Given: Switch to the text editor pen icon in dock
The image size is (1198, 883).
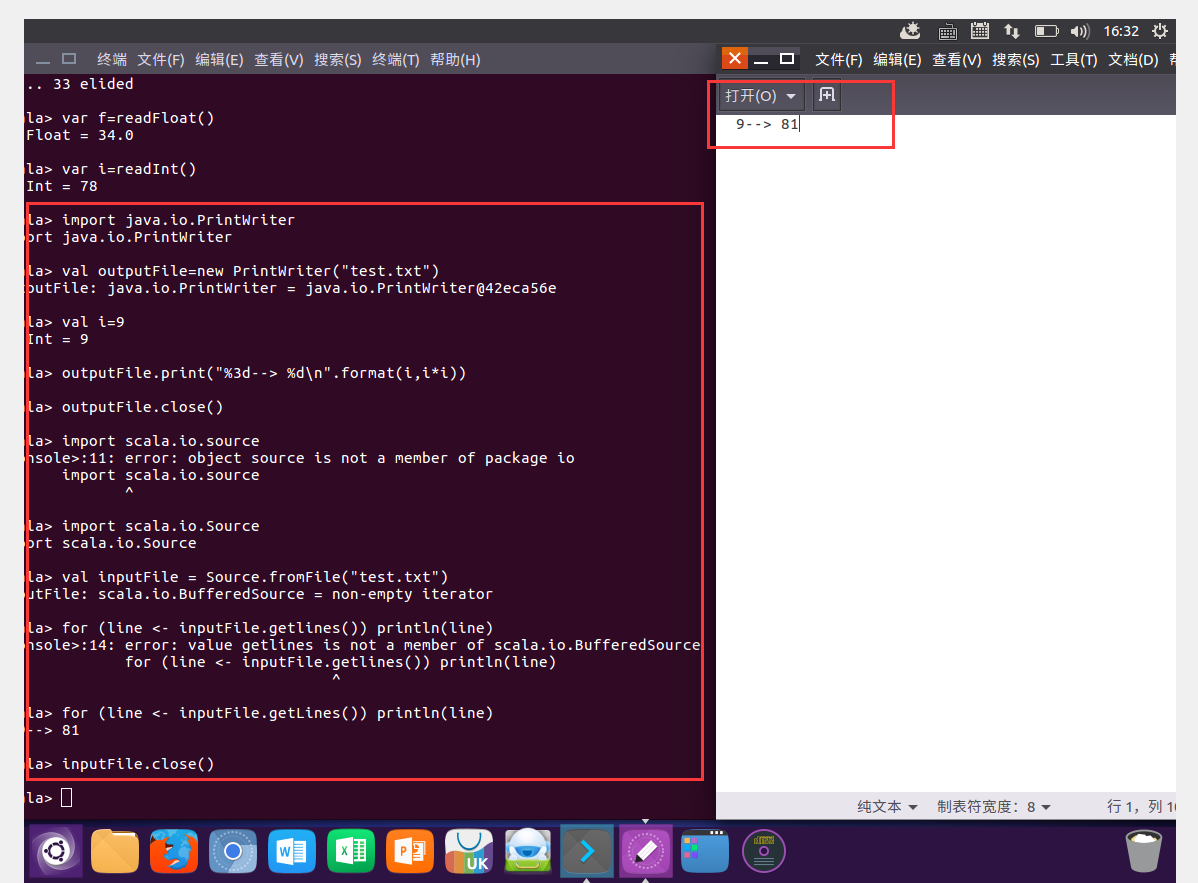Looking at the screenshot, I should pyautogui.click(x=646, y=851).
